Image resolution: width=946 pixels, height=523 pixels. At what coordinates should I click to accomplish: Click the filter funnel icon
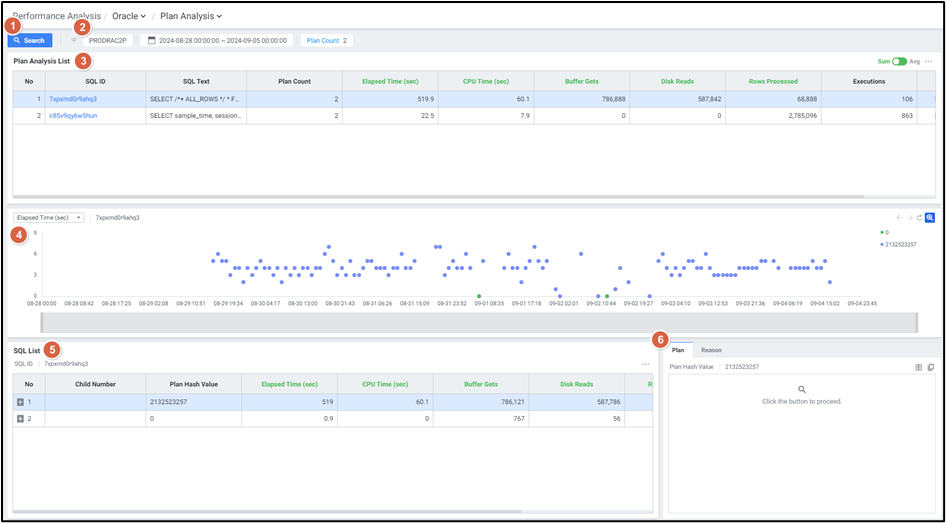74,40
